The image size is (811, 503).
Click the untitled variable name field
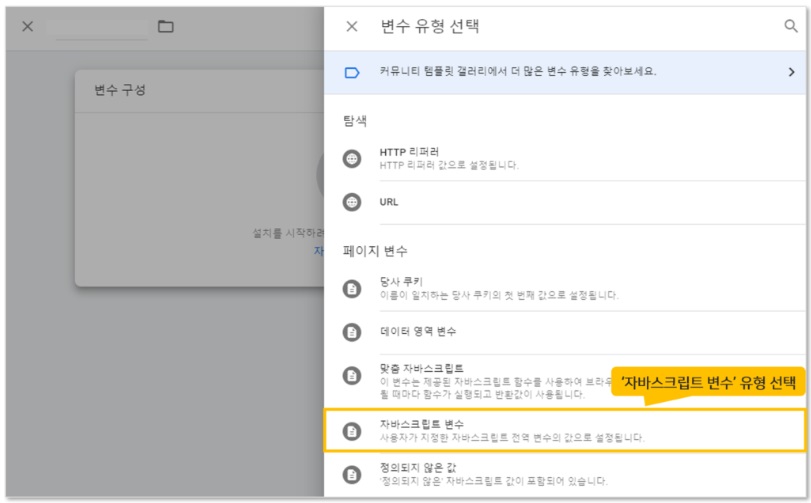[x=98, y=28]
